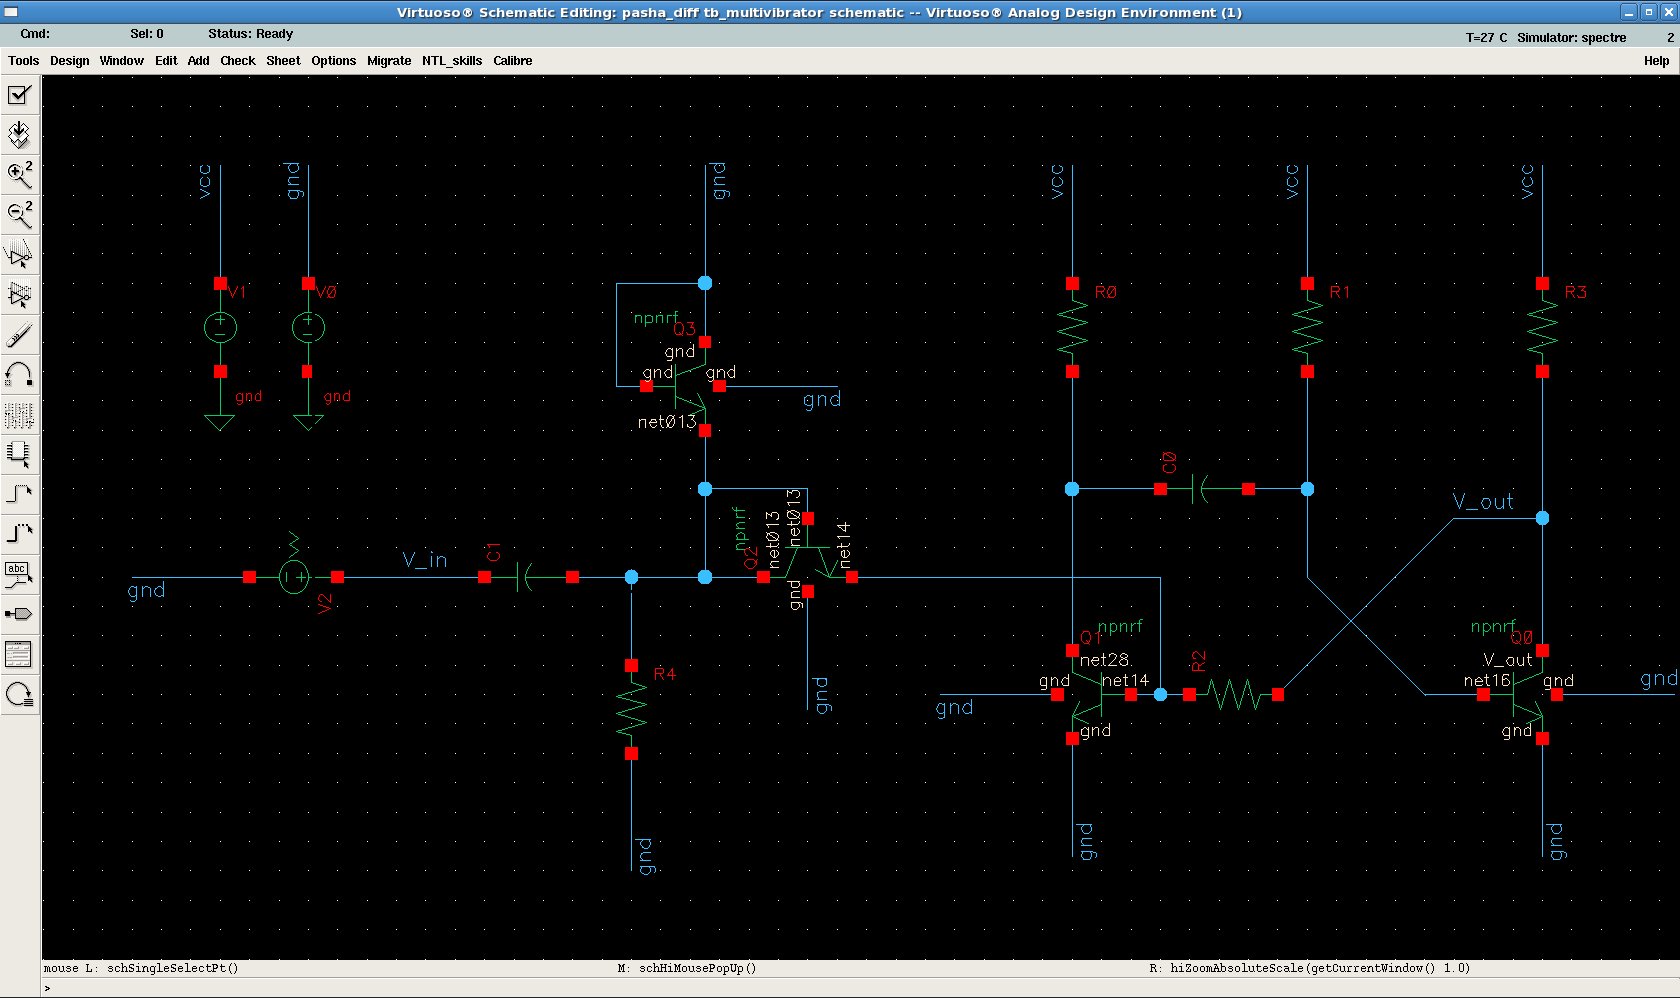1680x998 pixels.
Task: Select the Wire Name (abc) tool
Action: pos(19,574)
